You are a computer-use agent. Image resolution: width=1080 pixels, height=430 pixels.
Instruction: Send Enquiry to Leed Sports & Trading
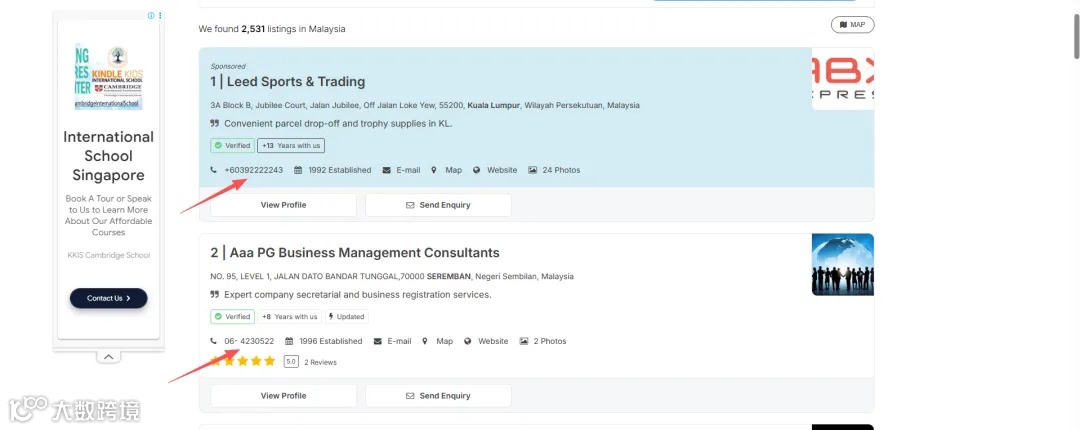click(438, 205)
